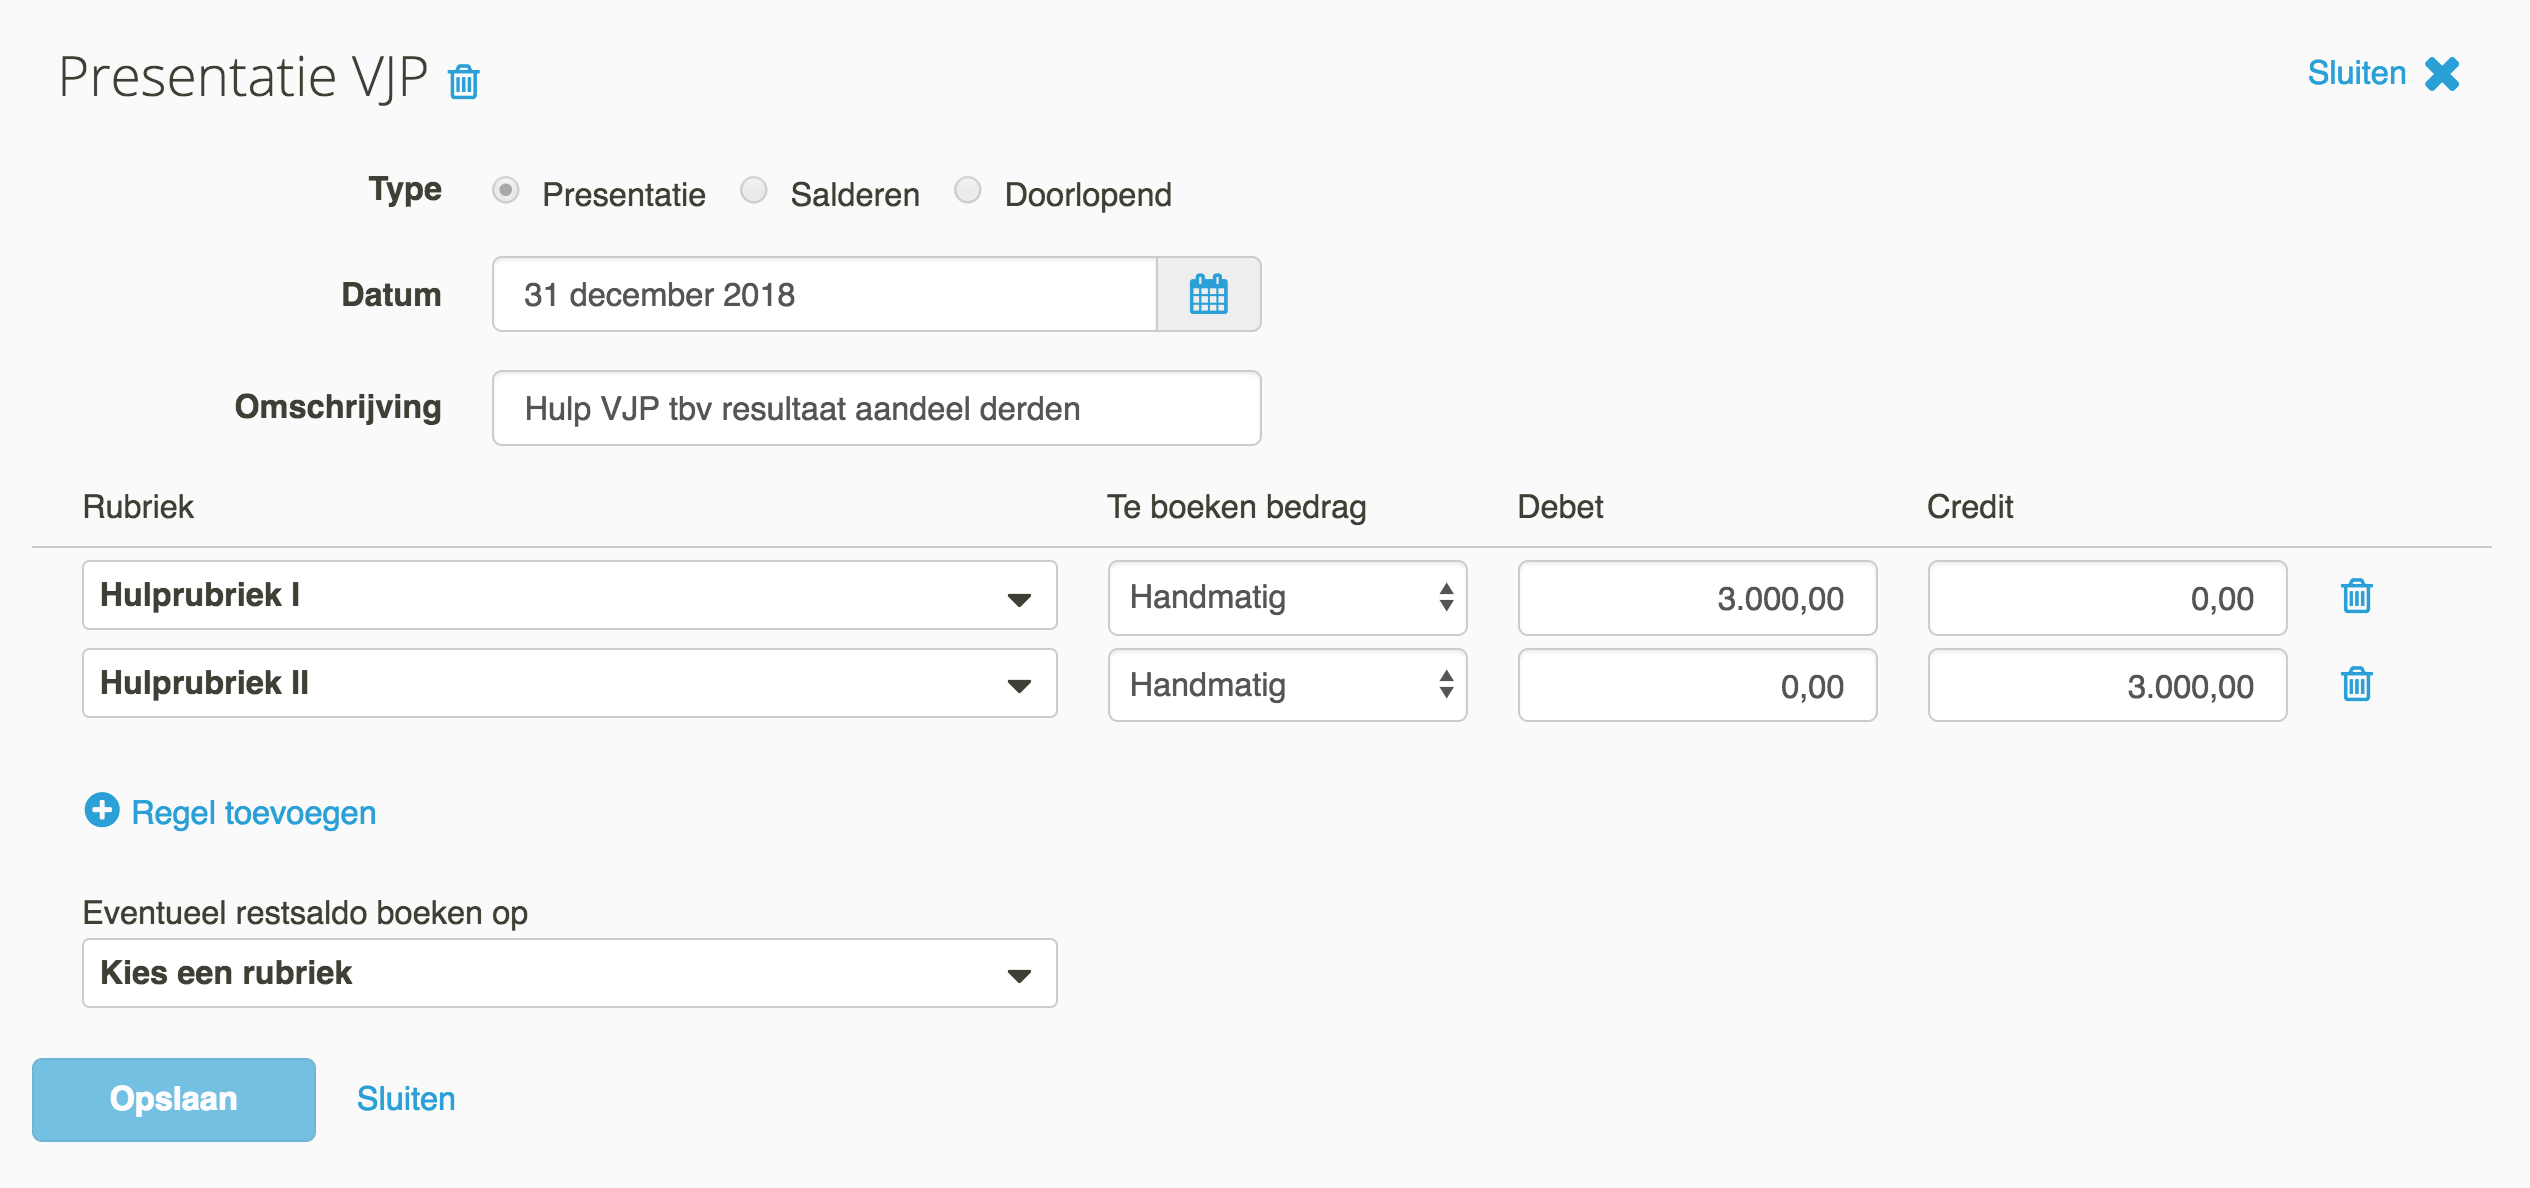Click the Datum field label
This screenshot has width=2530, height=1188.
pyautogui.click(x=391, y=294)
